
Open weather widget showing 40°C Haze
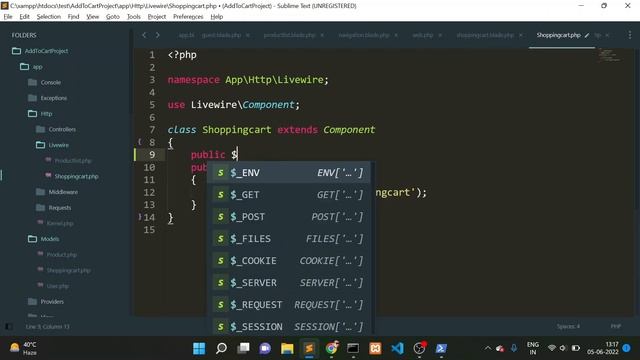pyautogui.click(x=24, y=348)
